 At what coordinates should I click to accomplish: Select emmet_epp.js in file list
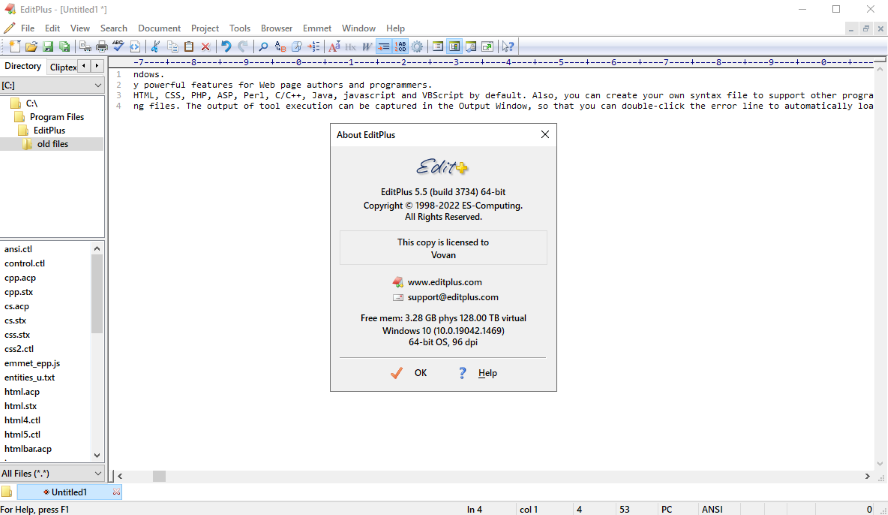click(32, 363)
